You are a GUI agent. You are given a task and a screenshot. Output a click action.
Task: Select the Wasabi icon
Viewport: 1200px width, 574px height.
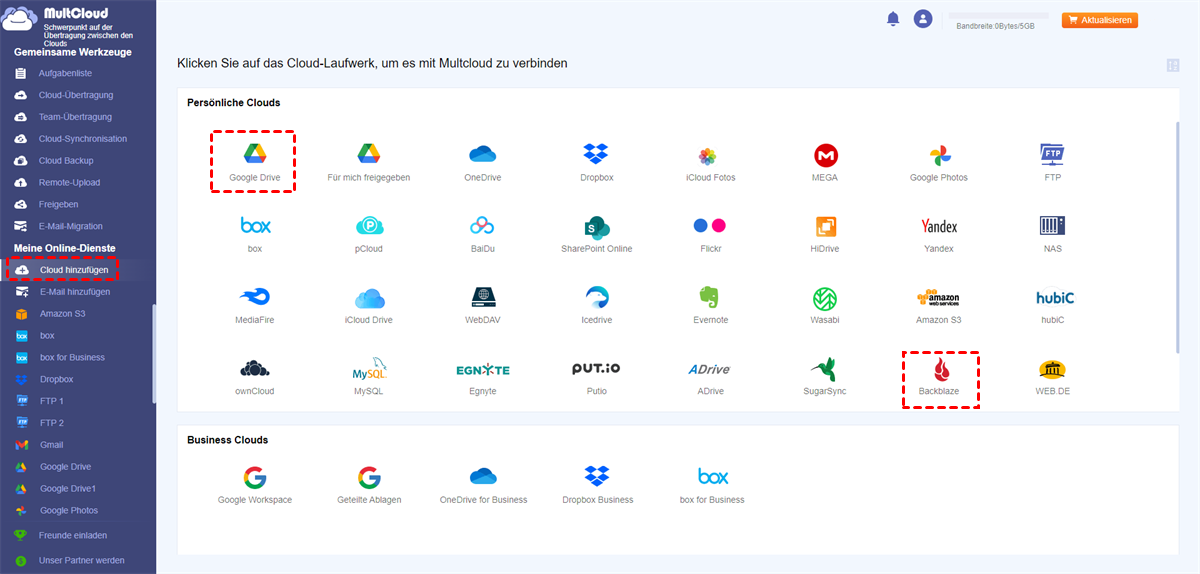tap(825, 298)
